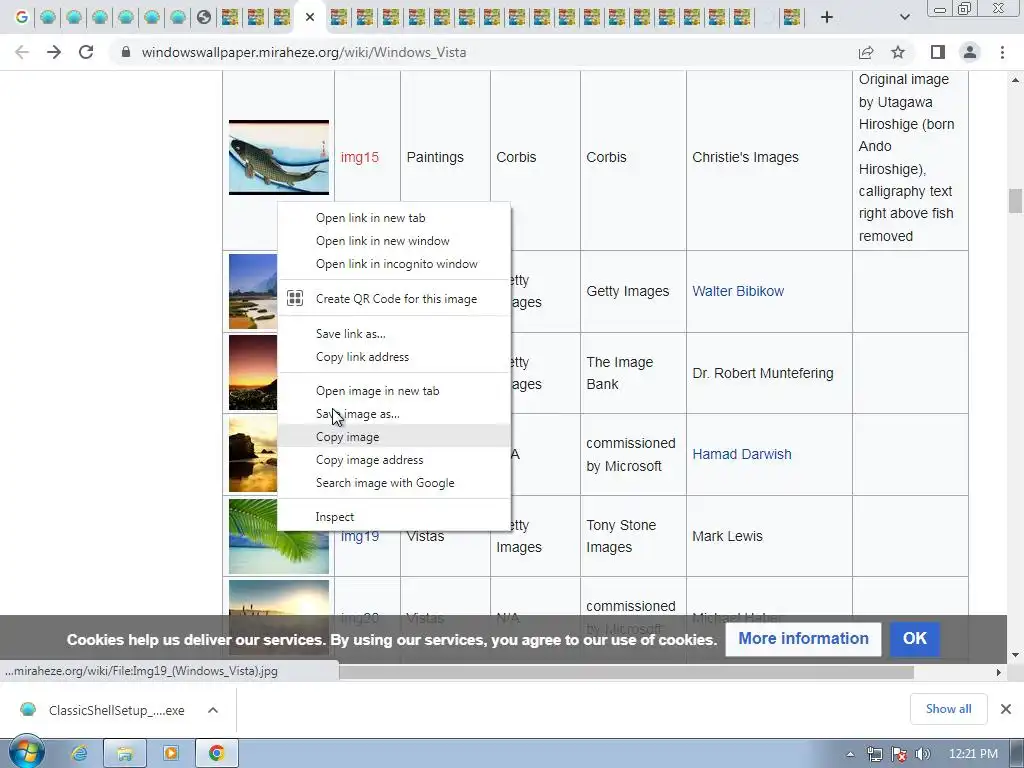Close the active tab with its X
The width and height of the screenshot is (1024, 768).
click(310, 17)
